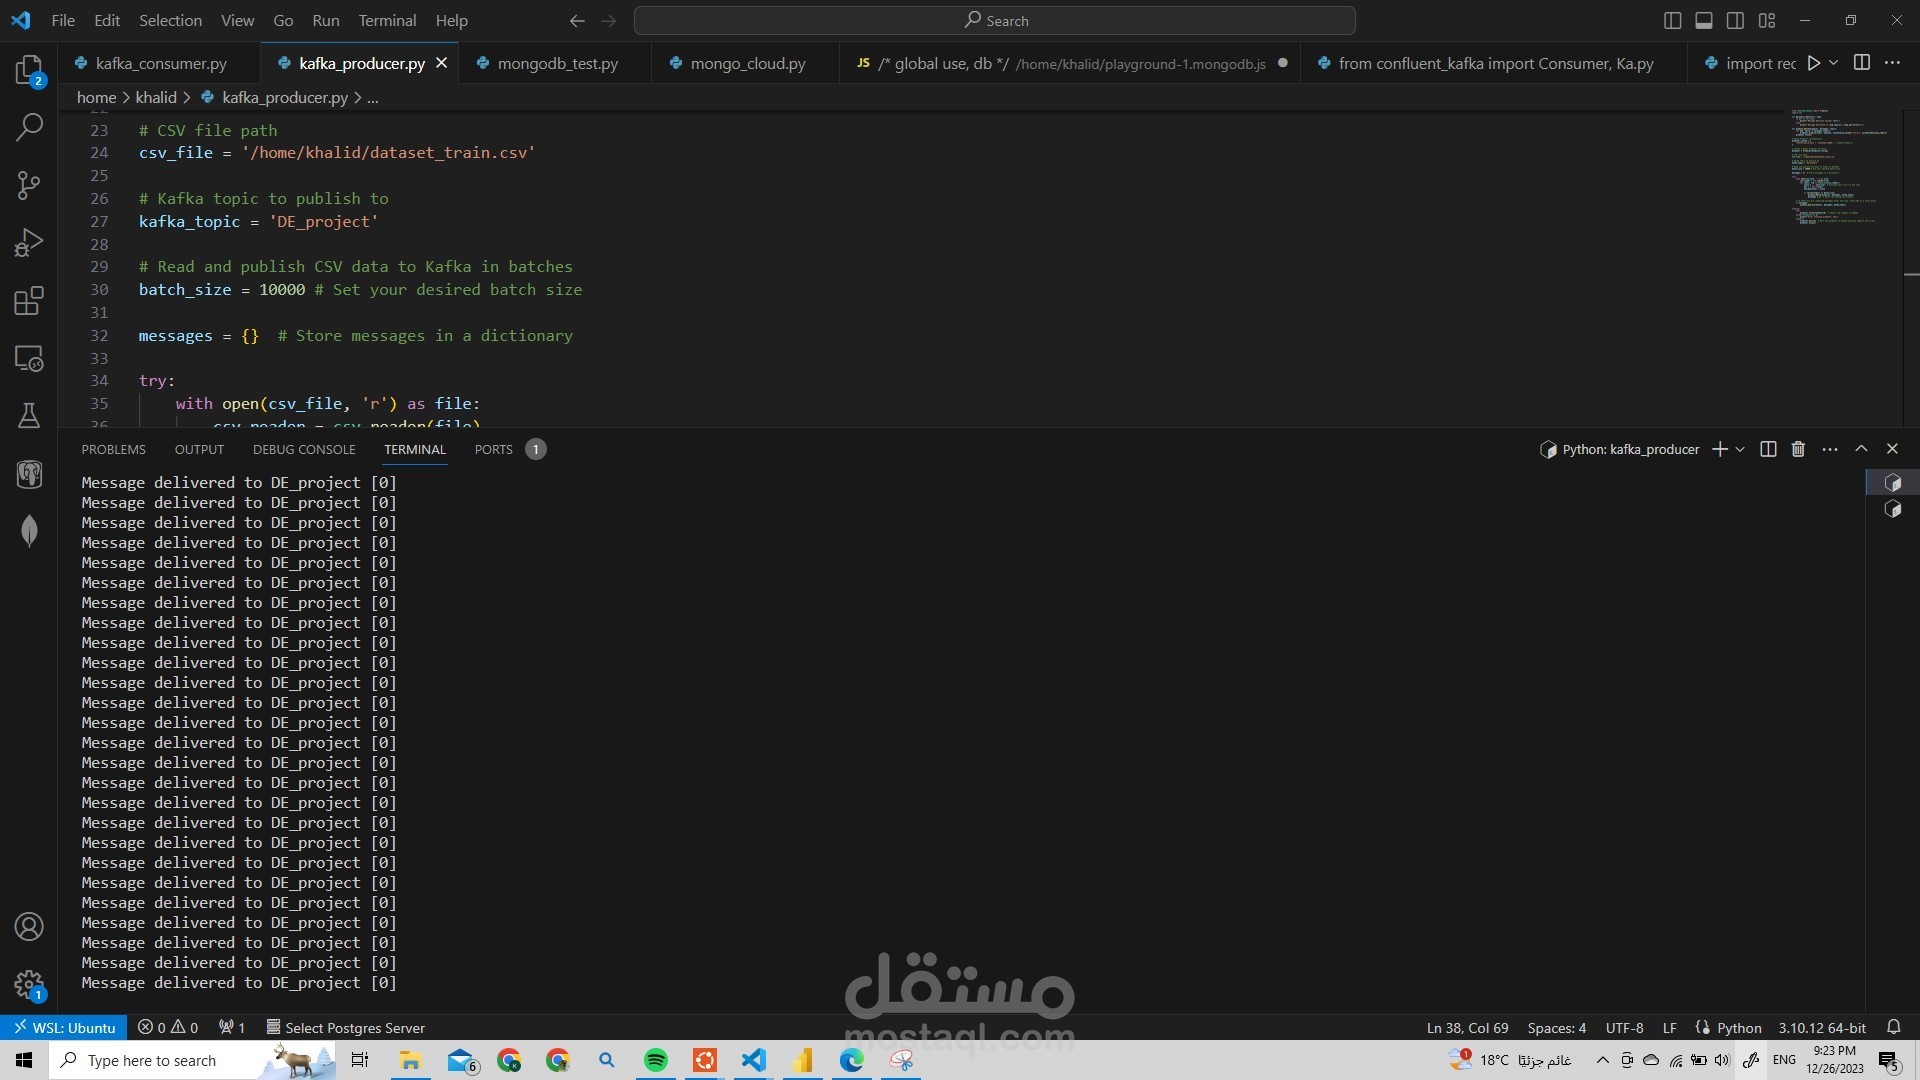The height and width of the screenshot is (1080, 1920).
Task: Open the Testing flask view
Action: coord(29,416)
